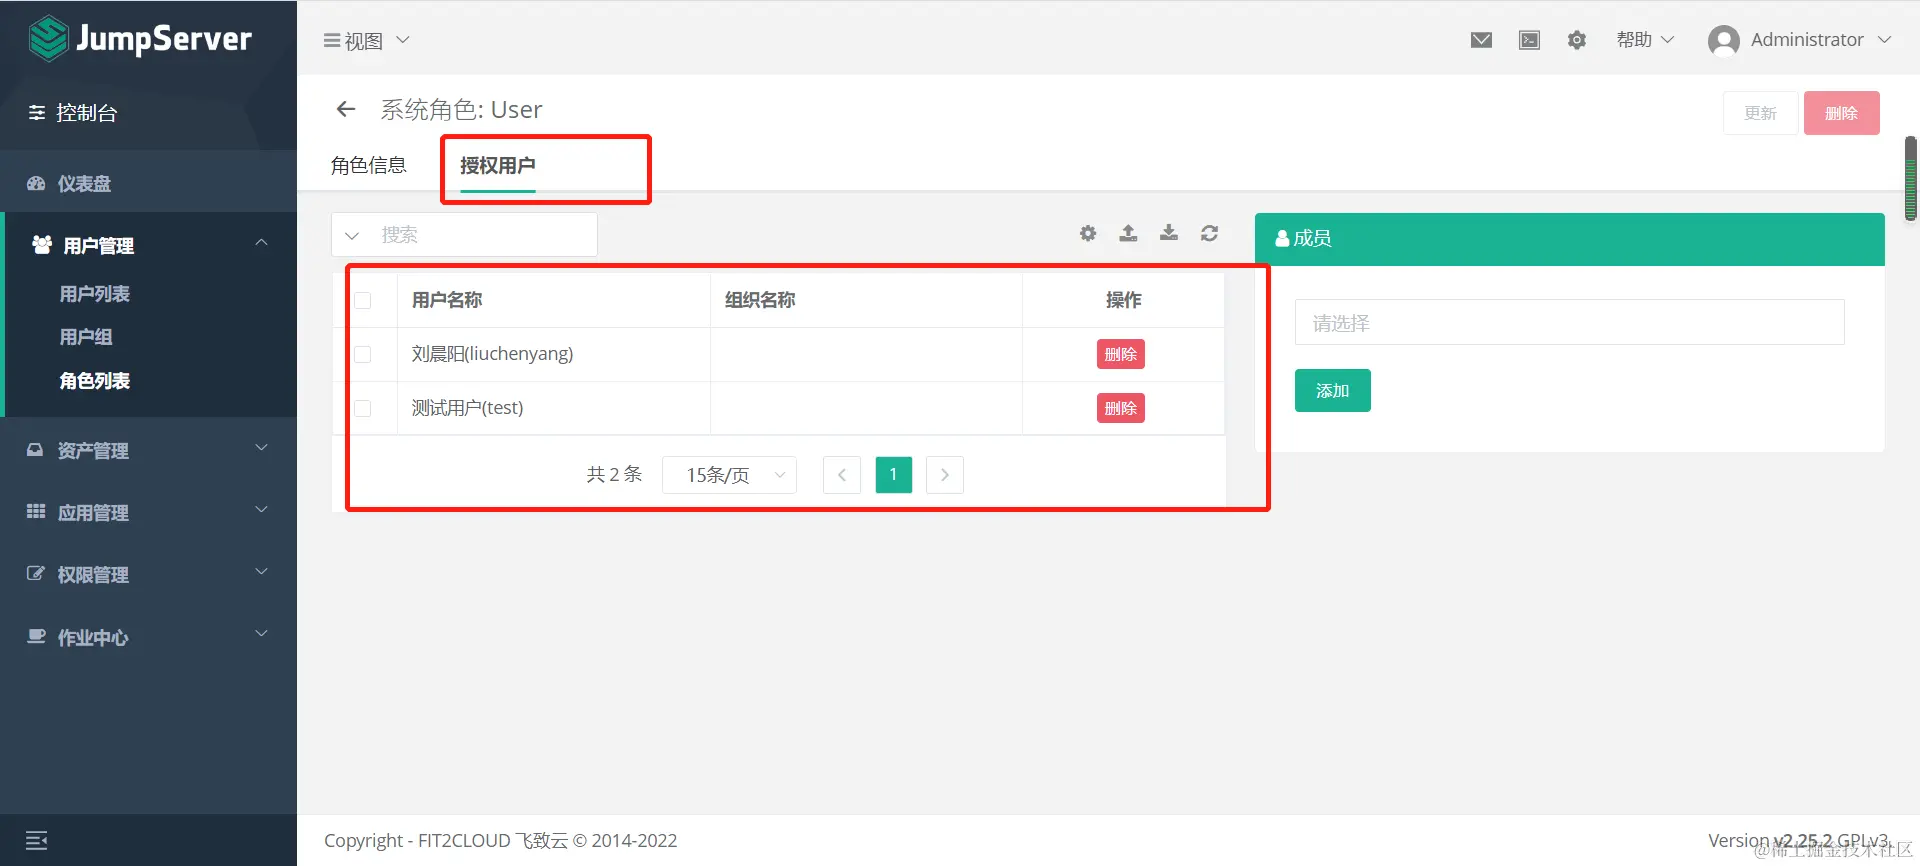Open the 请选择 member selector
The image size is (1920, 866).
tap(1569, 323)
